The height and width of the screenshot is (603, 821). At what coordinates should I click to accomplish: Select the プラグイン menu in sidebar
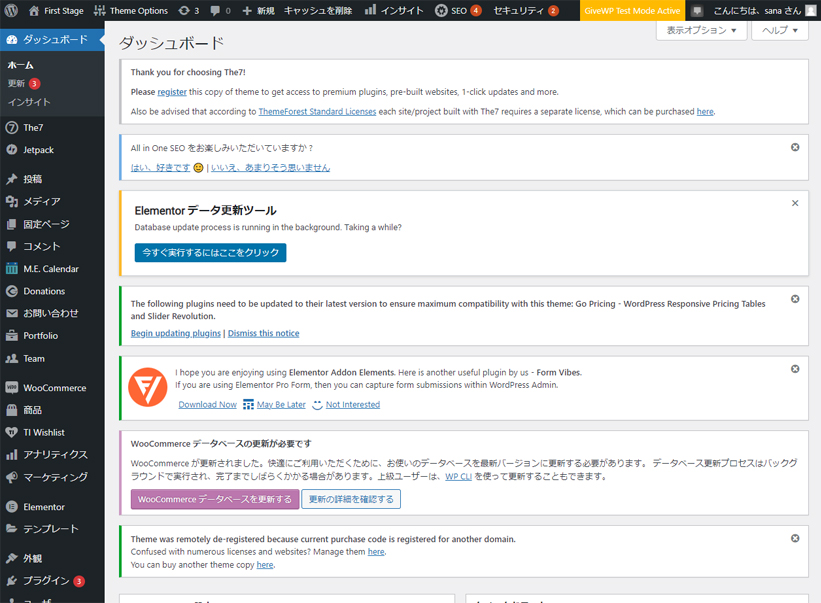46,581
